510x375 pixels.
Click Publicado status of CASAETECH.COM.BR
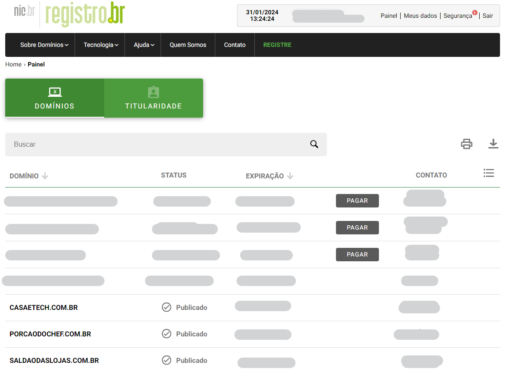[191, 307]
